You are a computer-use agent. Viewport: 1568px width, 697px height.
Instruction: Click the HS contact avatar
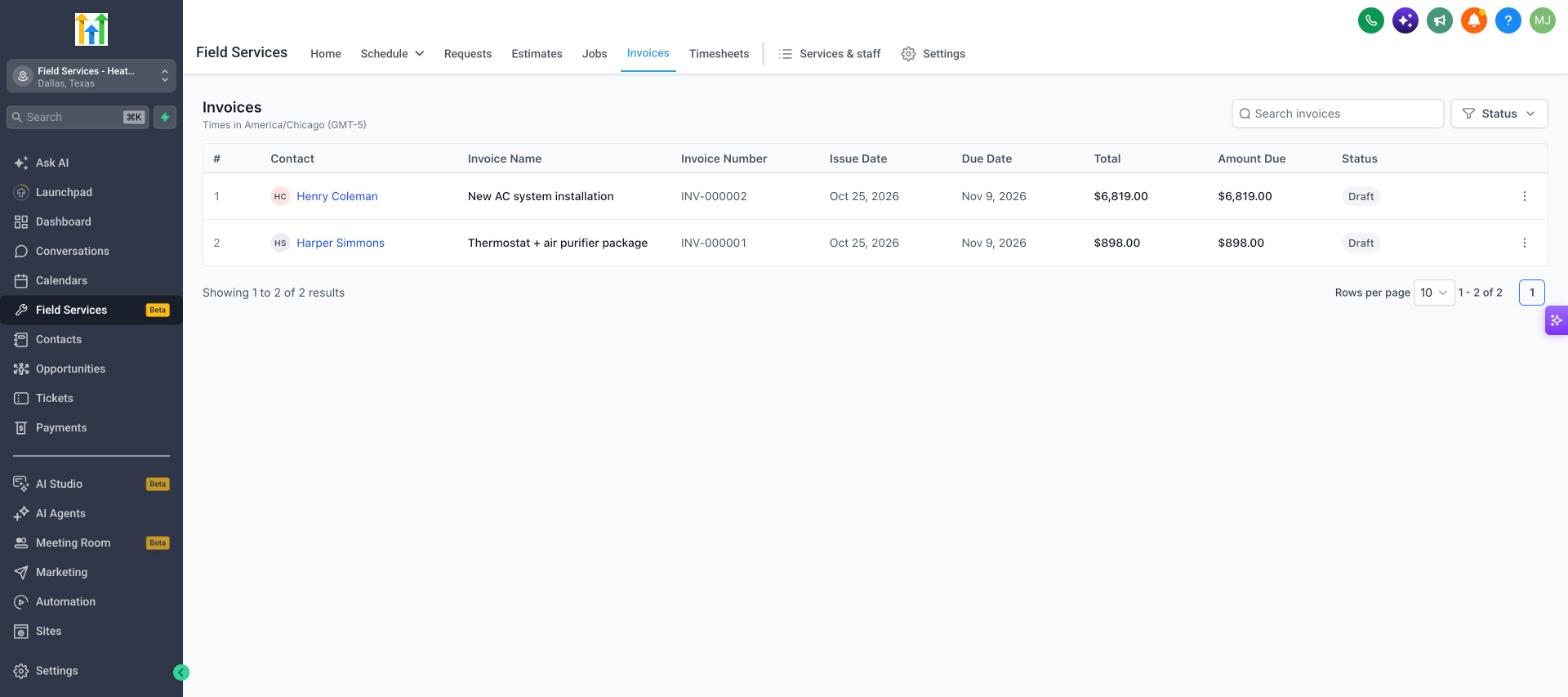[x=280, y=243]
